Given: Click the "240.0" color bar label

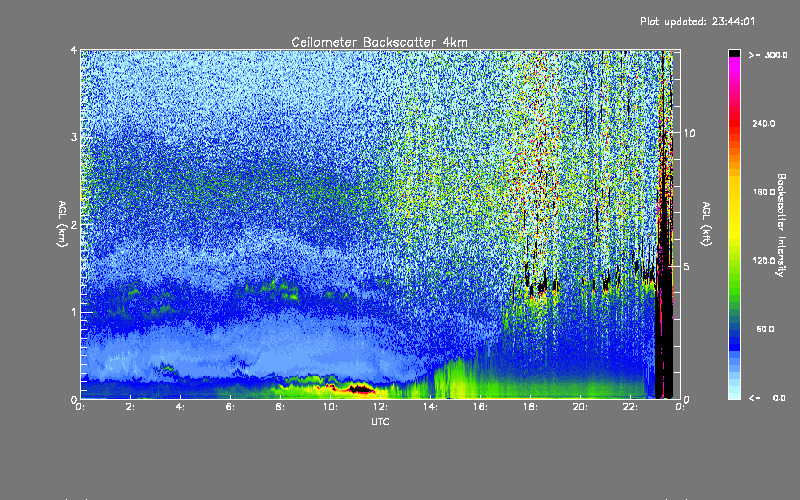Looking at the screenshot, I should [764, 124].
